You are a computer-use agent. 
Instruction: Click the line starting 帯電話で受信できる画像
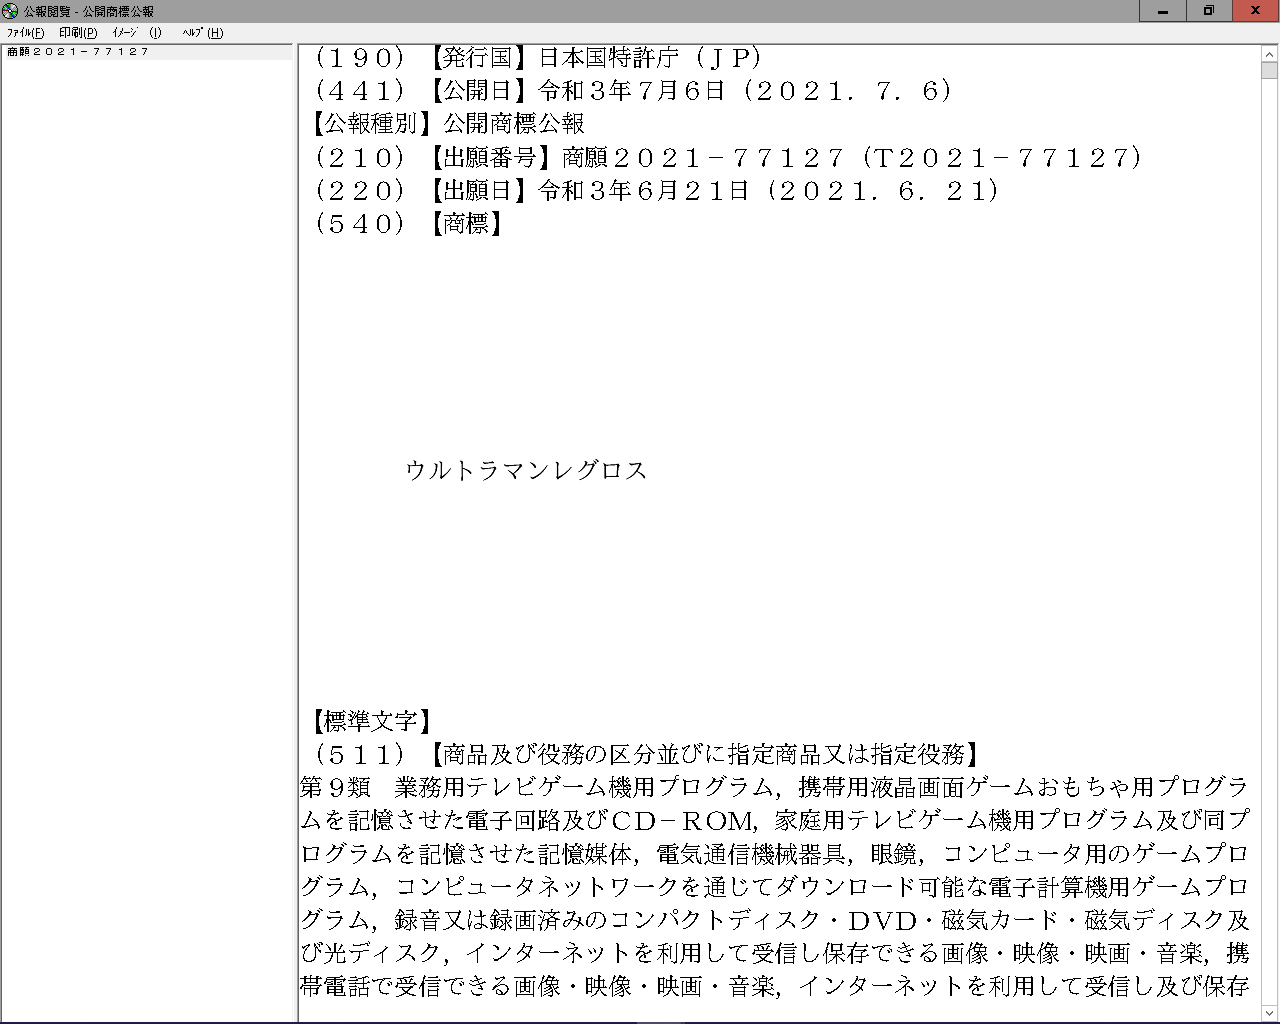[x=775, y=985]
